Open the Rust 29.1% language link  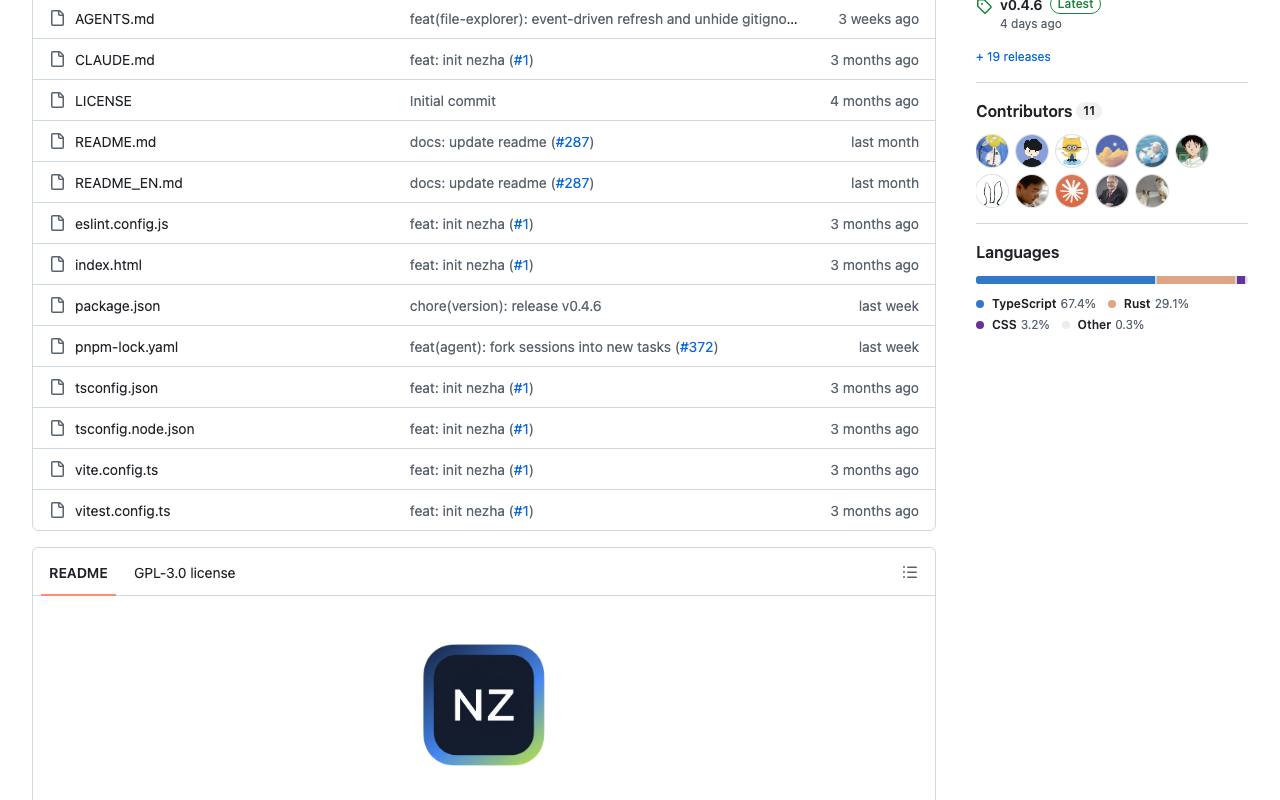[x=1148, y=304]
